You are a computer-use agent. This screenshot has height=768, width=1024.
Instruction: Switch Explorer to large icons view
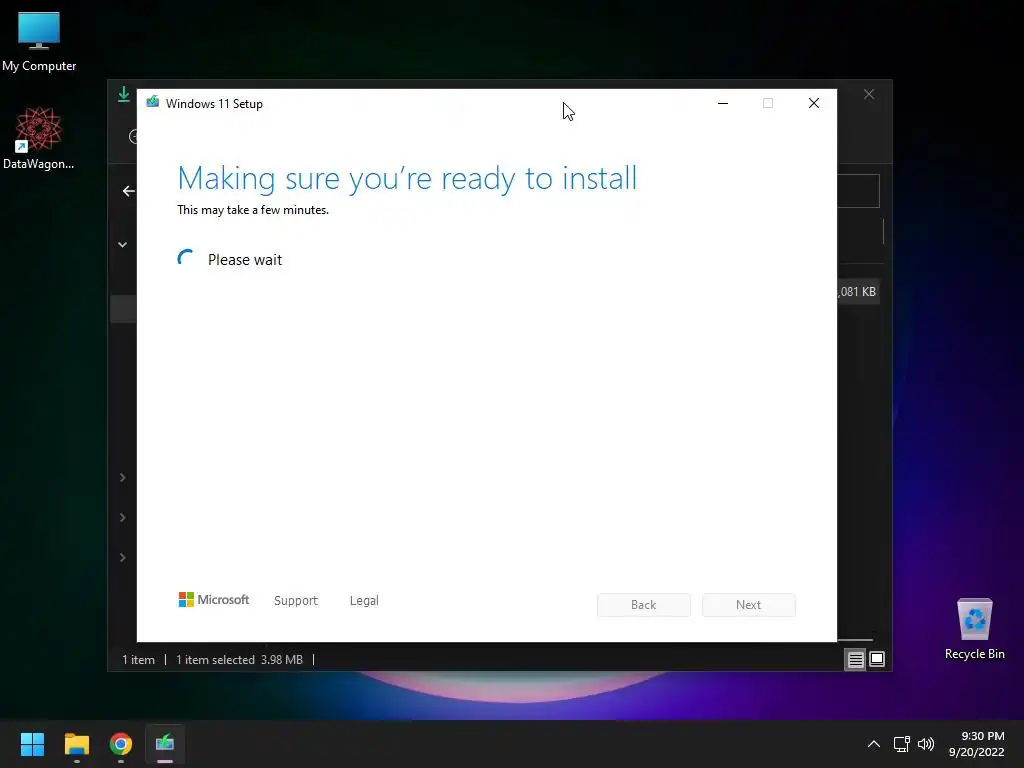click(x=877, y=659)
